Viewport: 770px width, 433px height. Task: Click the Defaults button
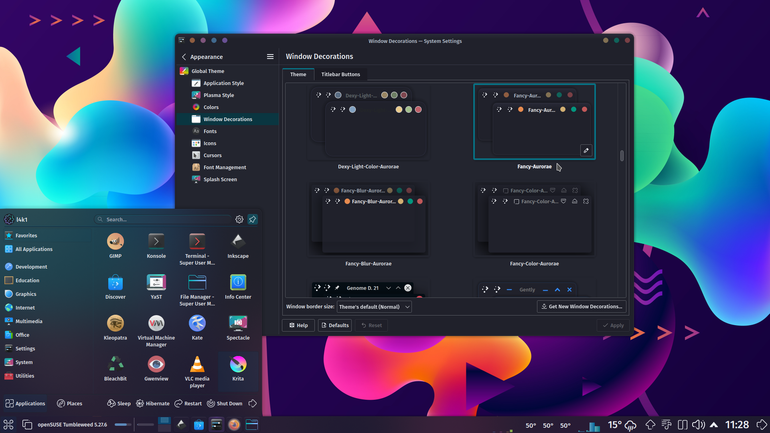click(x=334, y=325)
